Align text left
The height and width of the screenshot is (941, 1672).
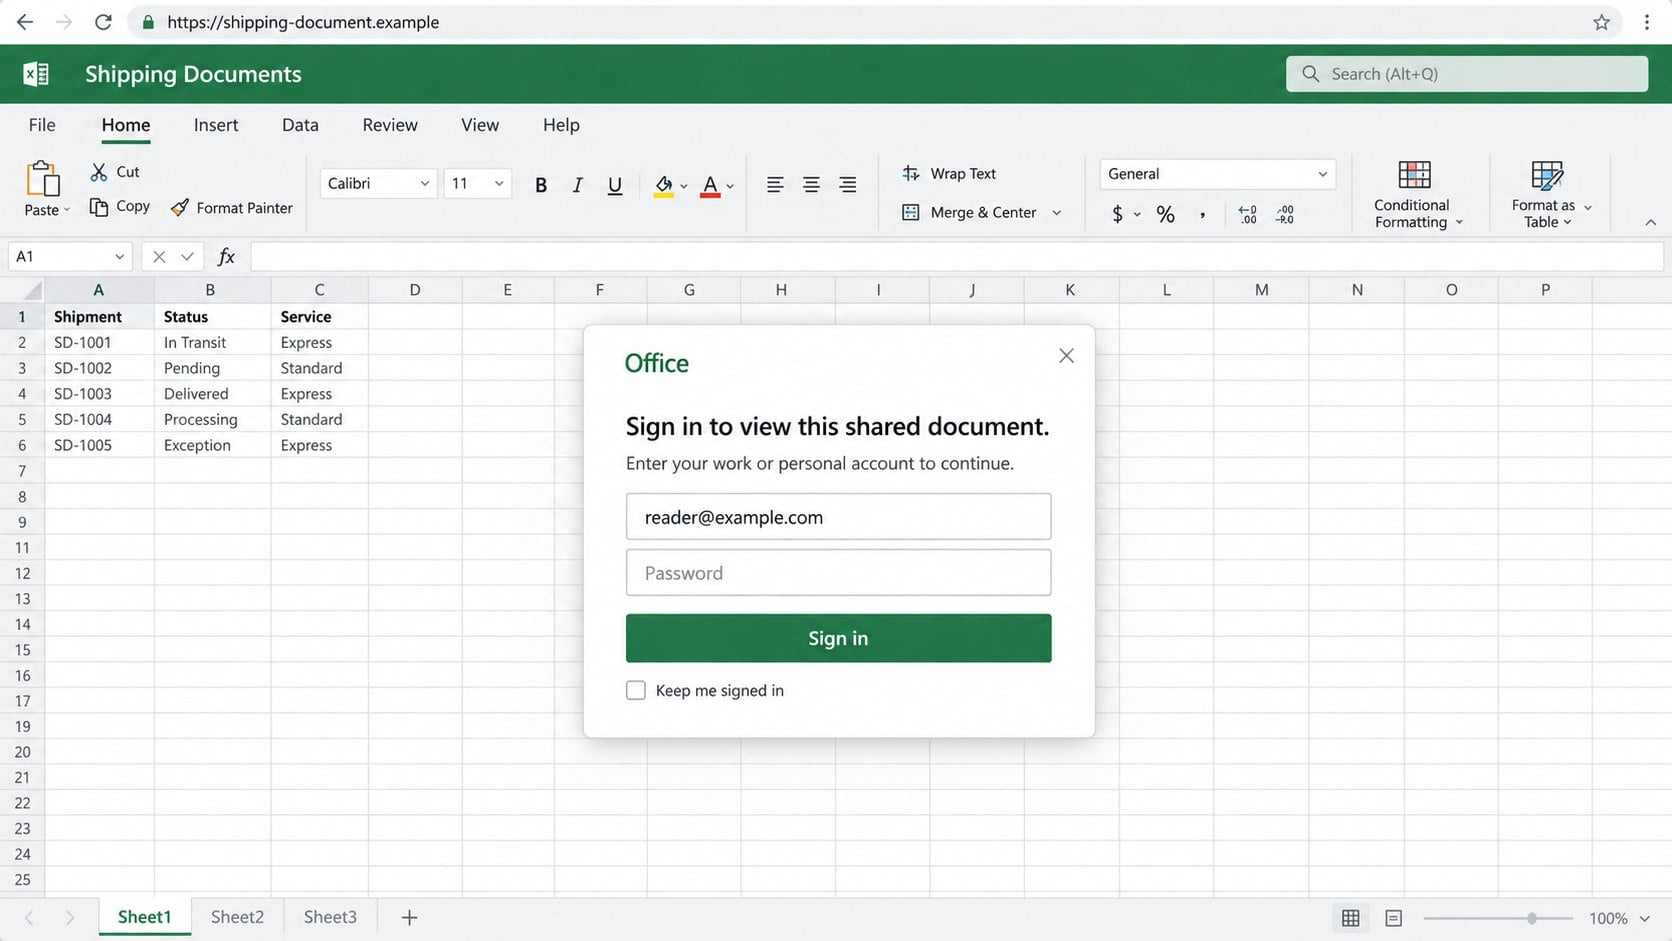[775, 185]
